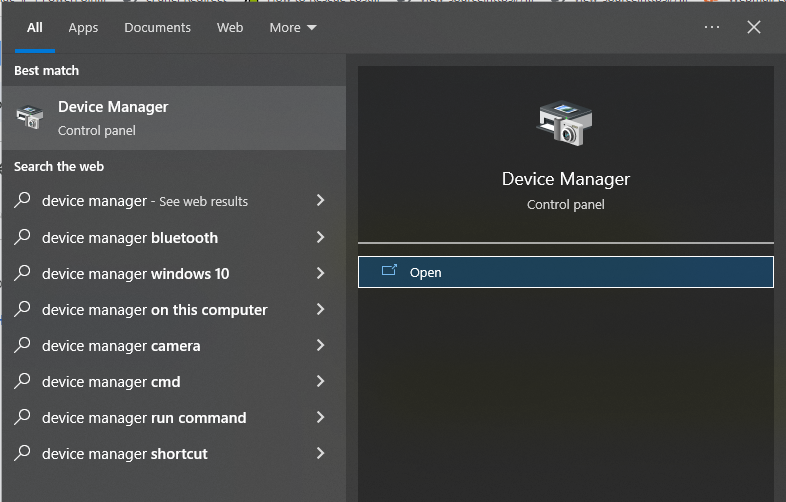Select 'device manager on this computer' suggestion
786x502 pixels.
[174, 309]
